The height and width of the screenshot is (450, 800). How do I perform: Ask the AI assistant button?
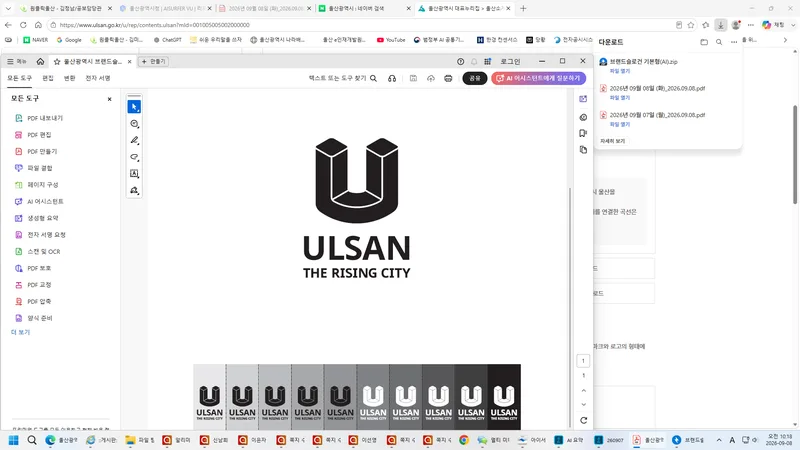point(538,78)
